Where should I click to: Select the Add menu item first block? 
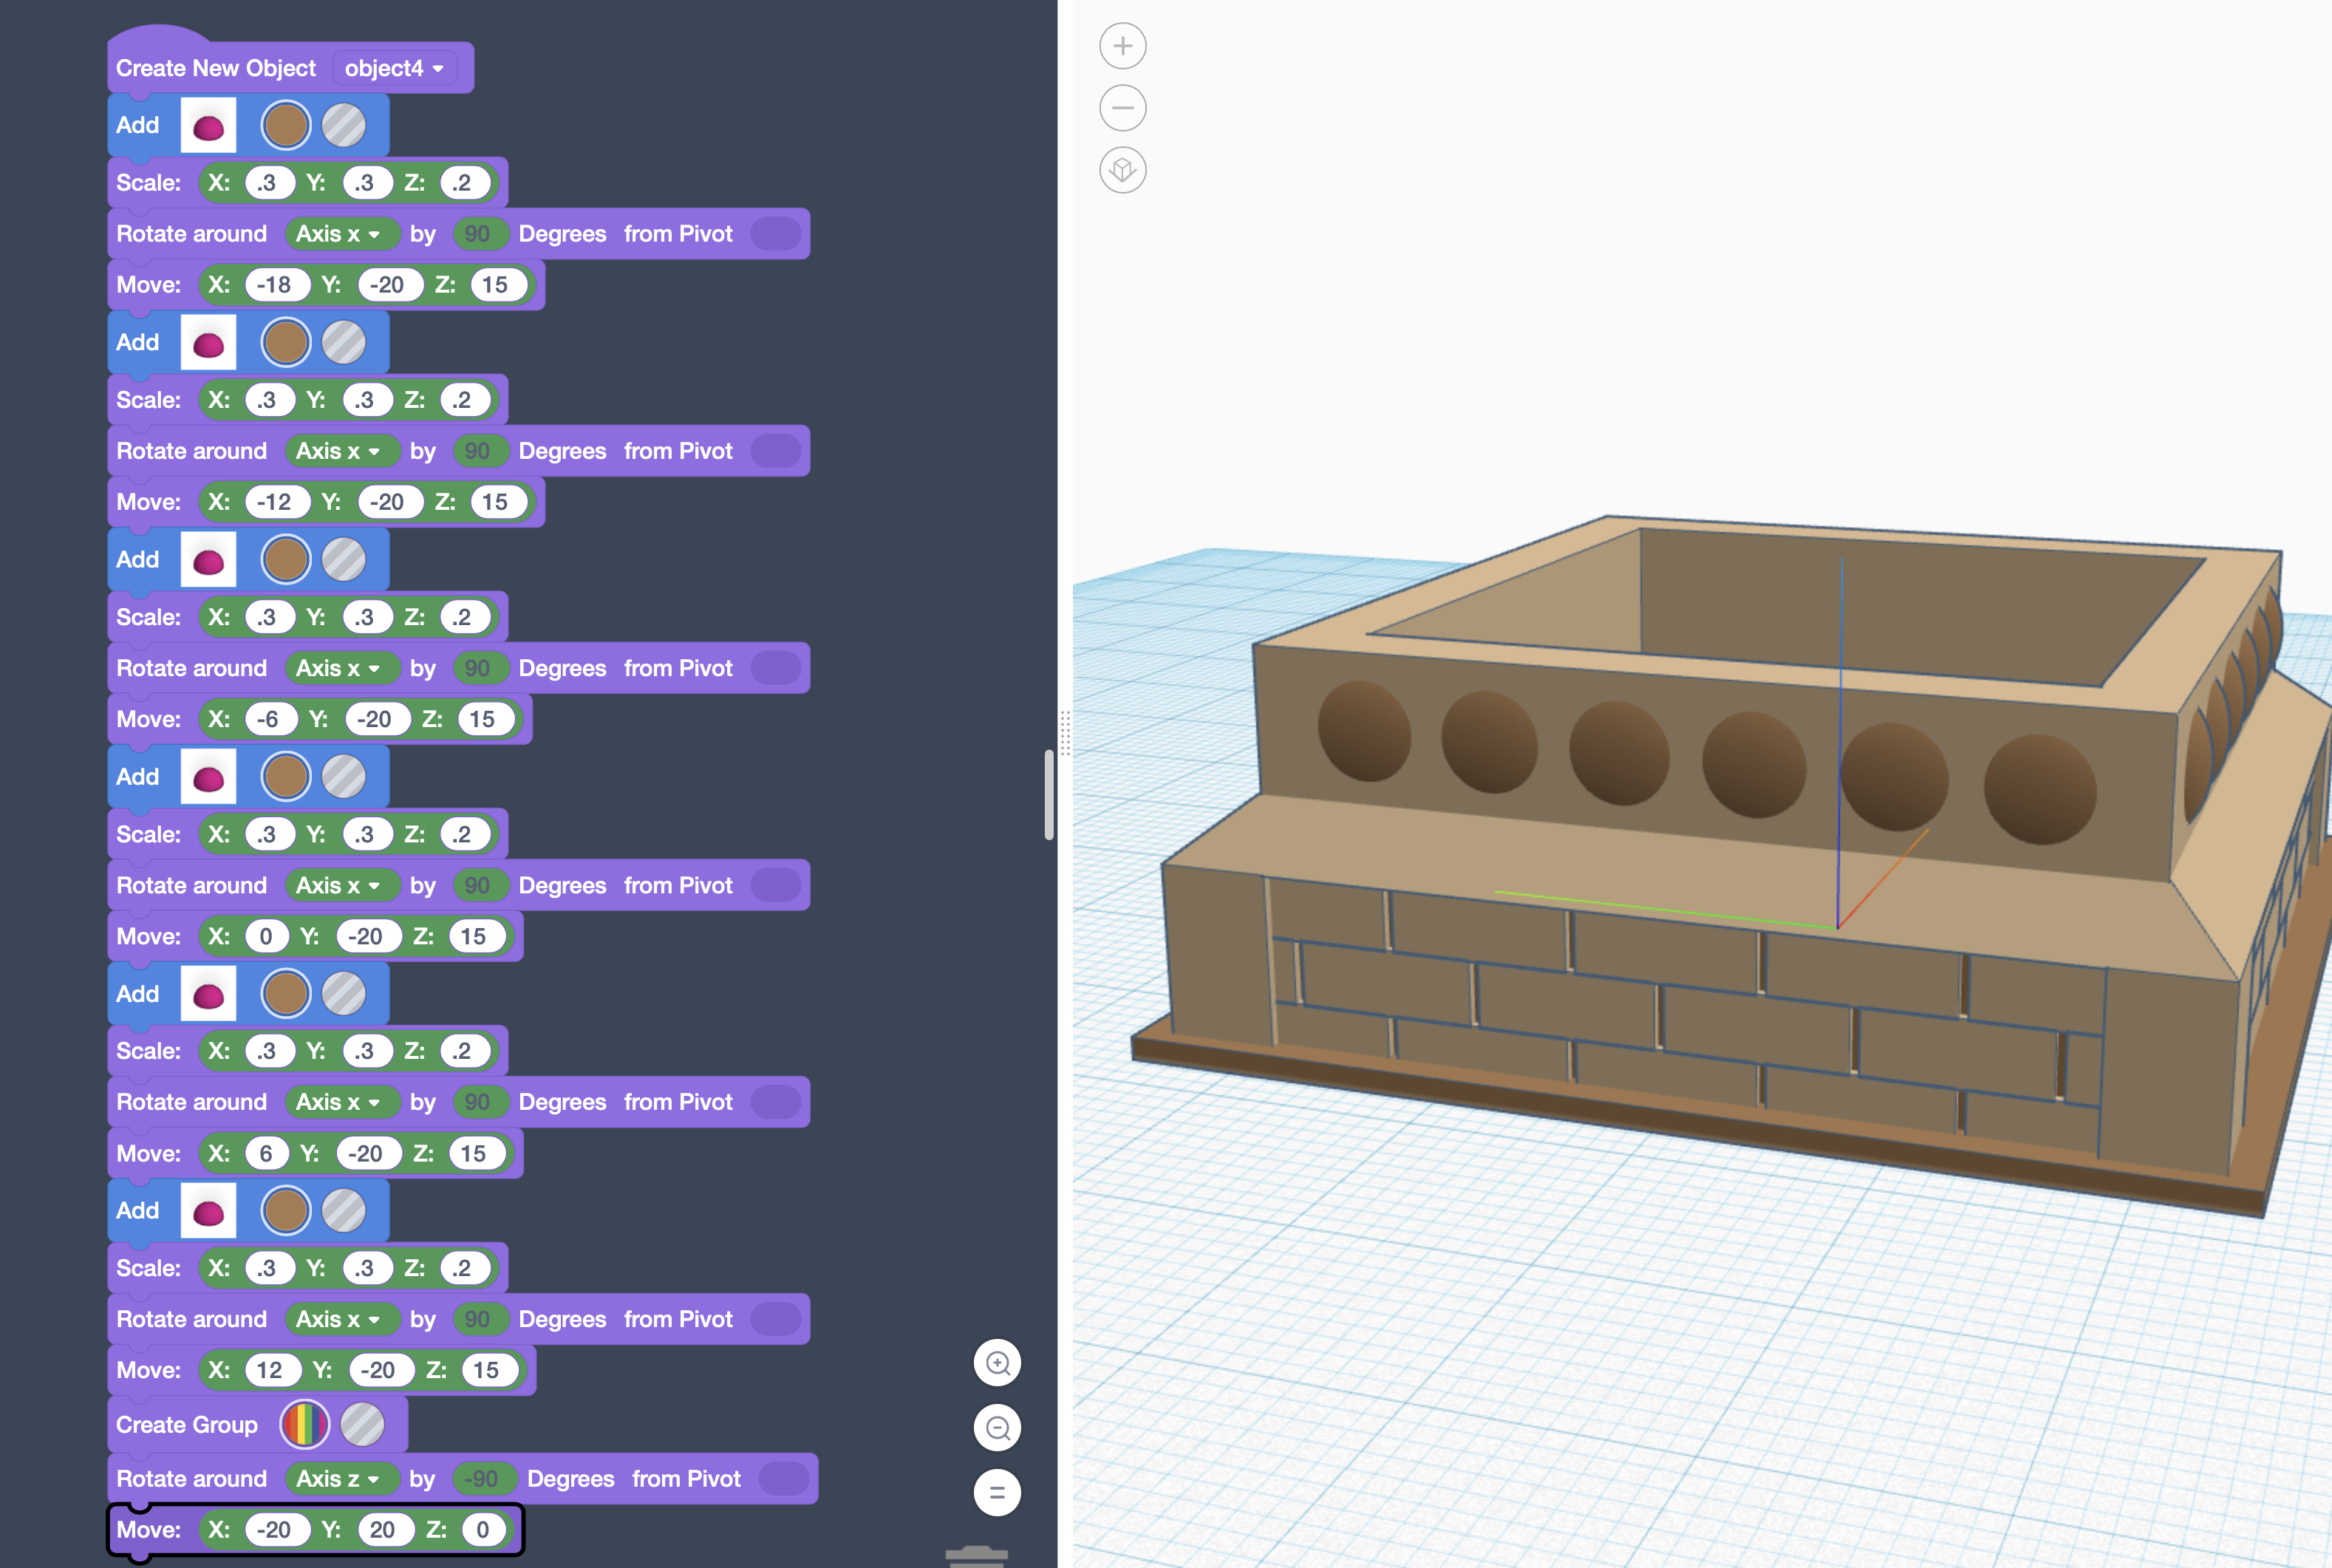[138, 124]
